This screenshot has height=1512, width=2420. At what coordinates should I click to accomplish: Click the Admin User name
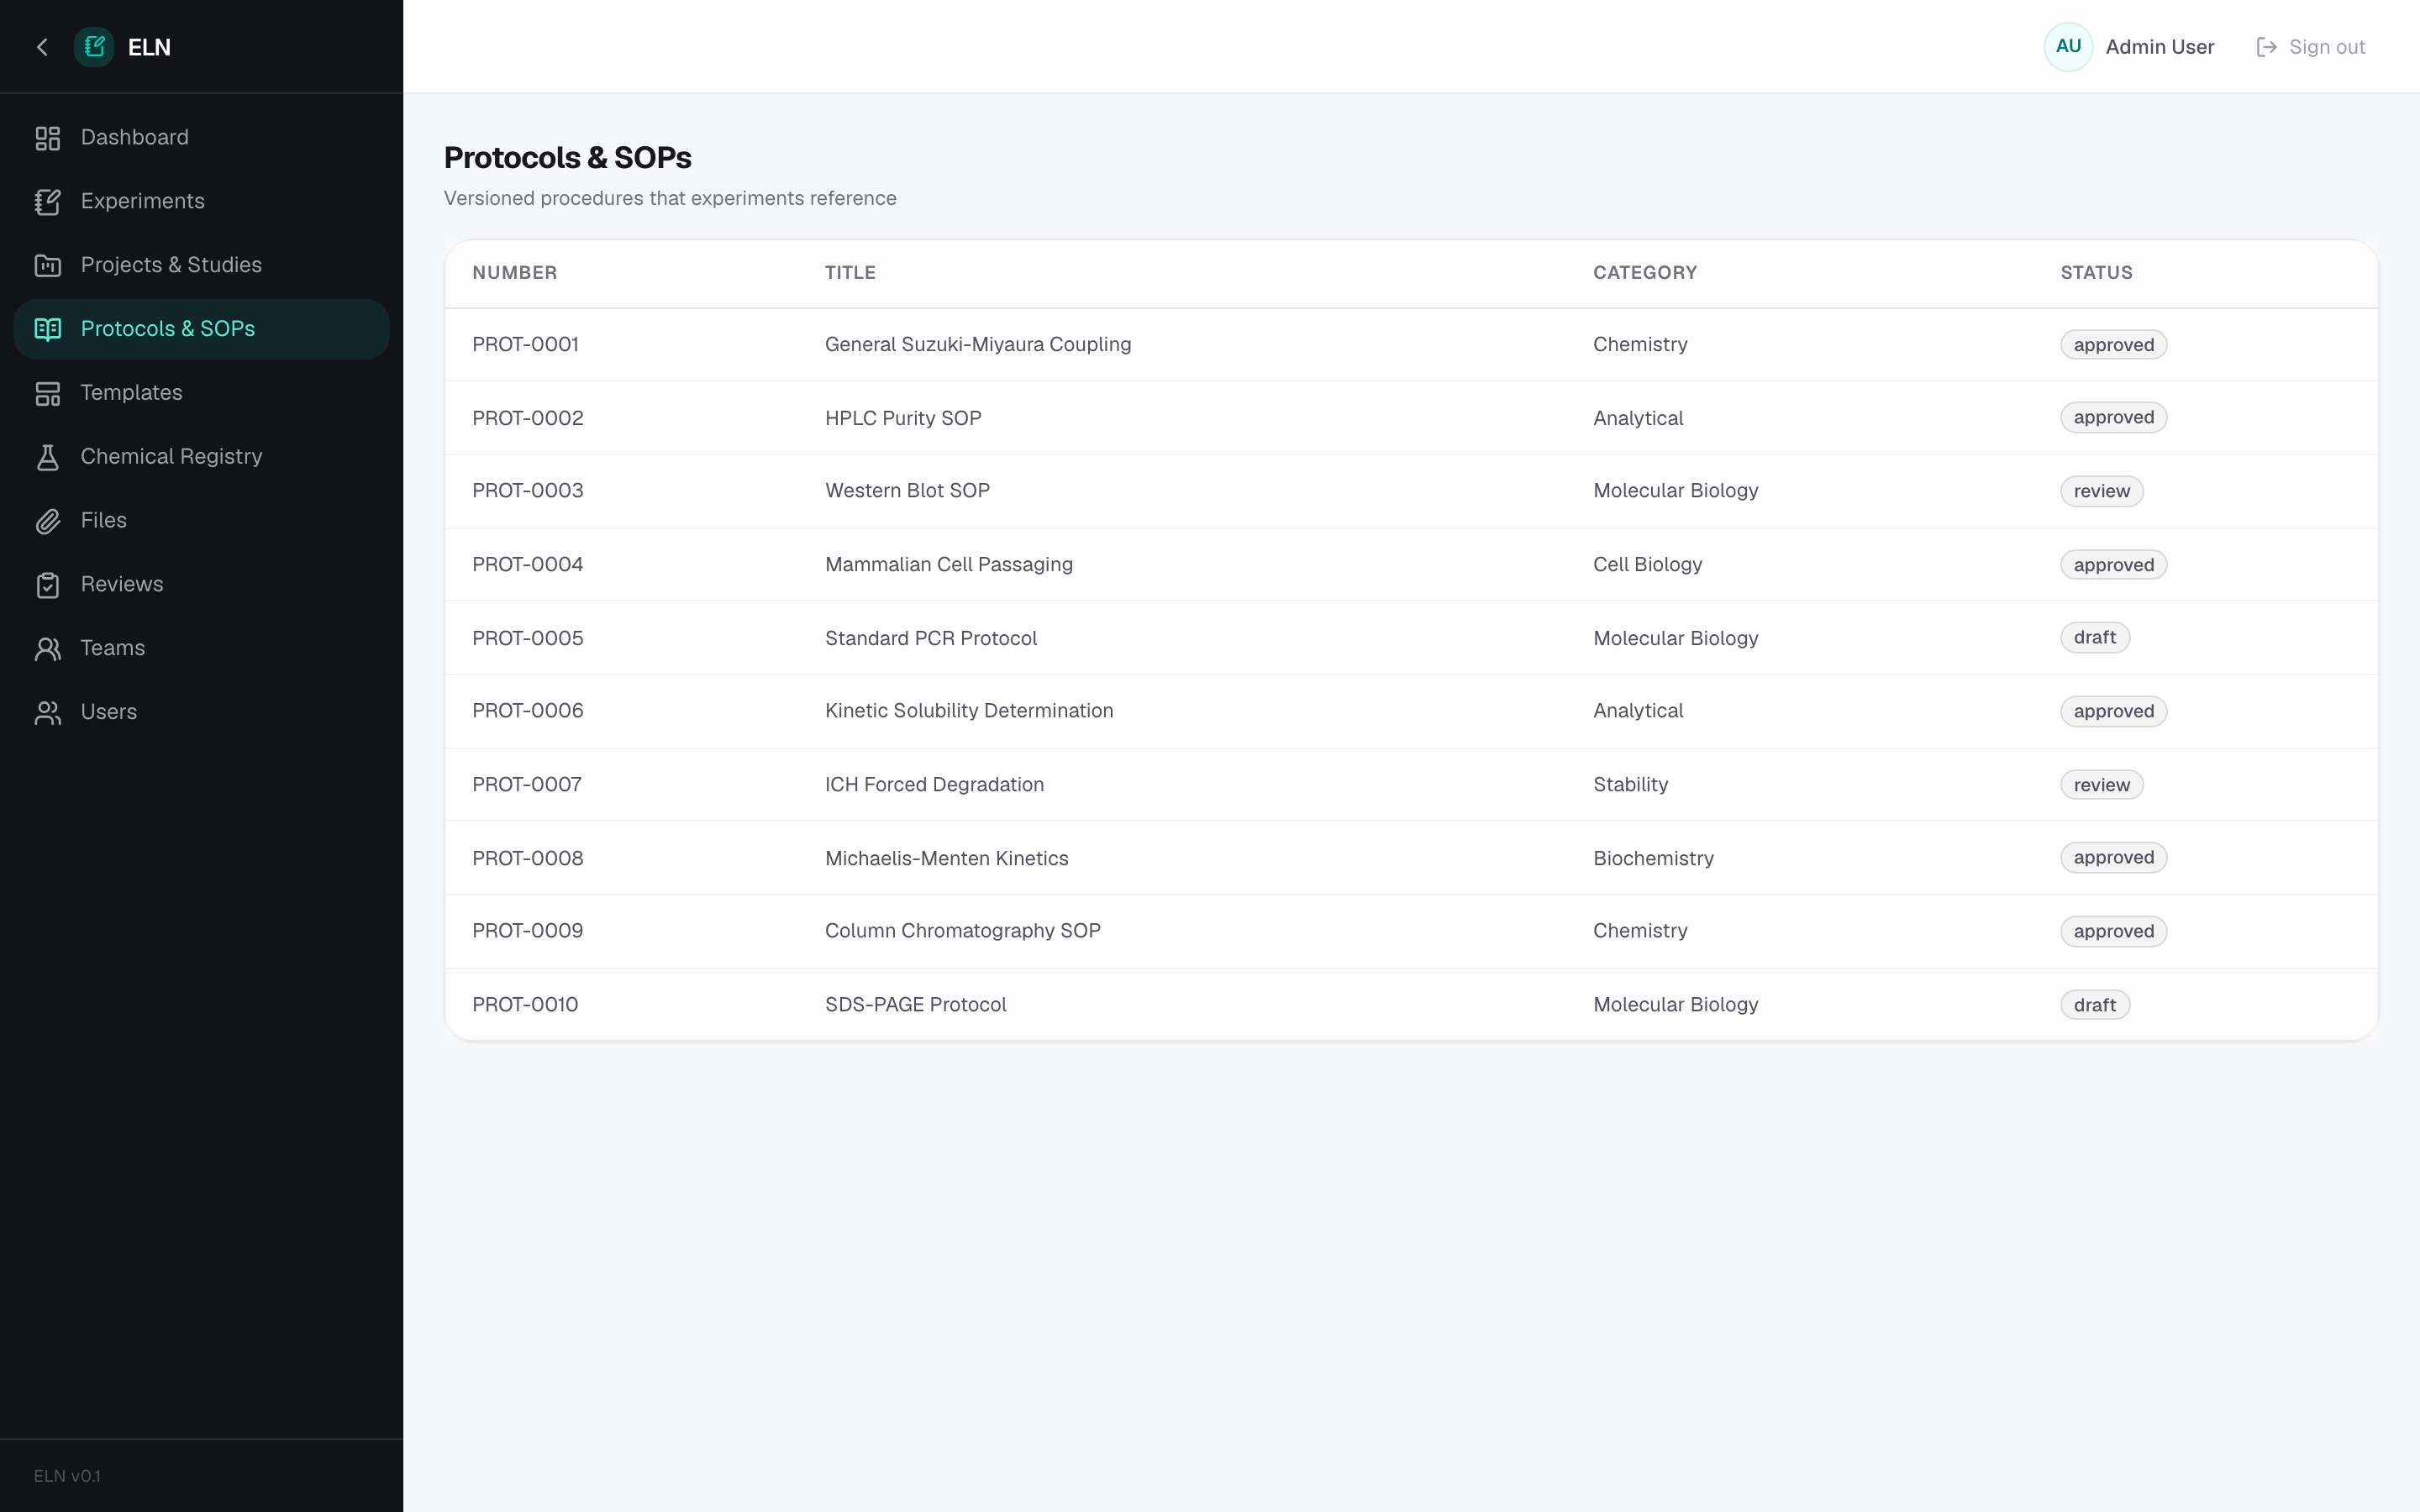2159,47
